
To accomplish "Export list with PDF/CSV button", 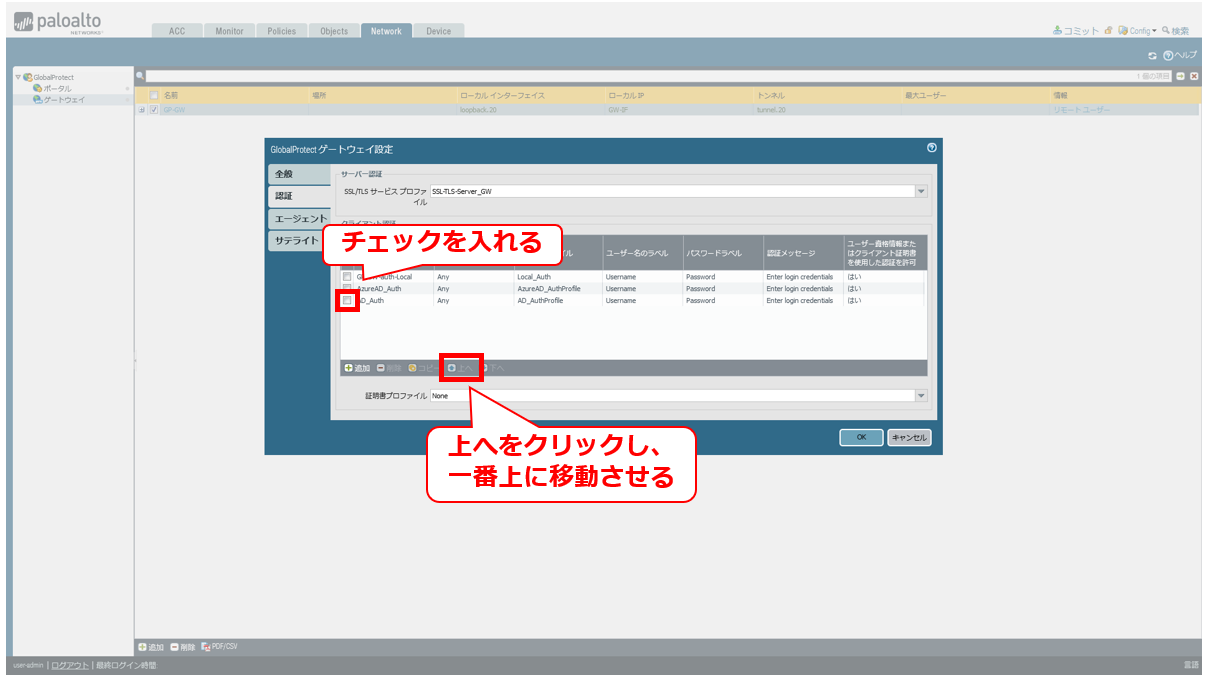I will [x=220, y=647].
